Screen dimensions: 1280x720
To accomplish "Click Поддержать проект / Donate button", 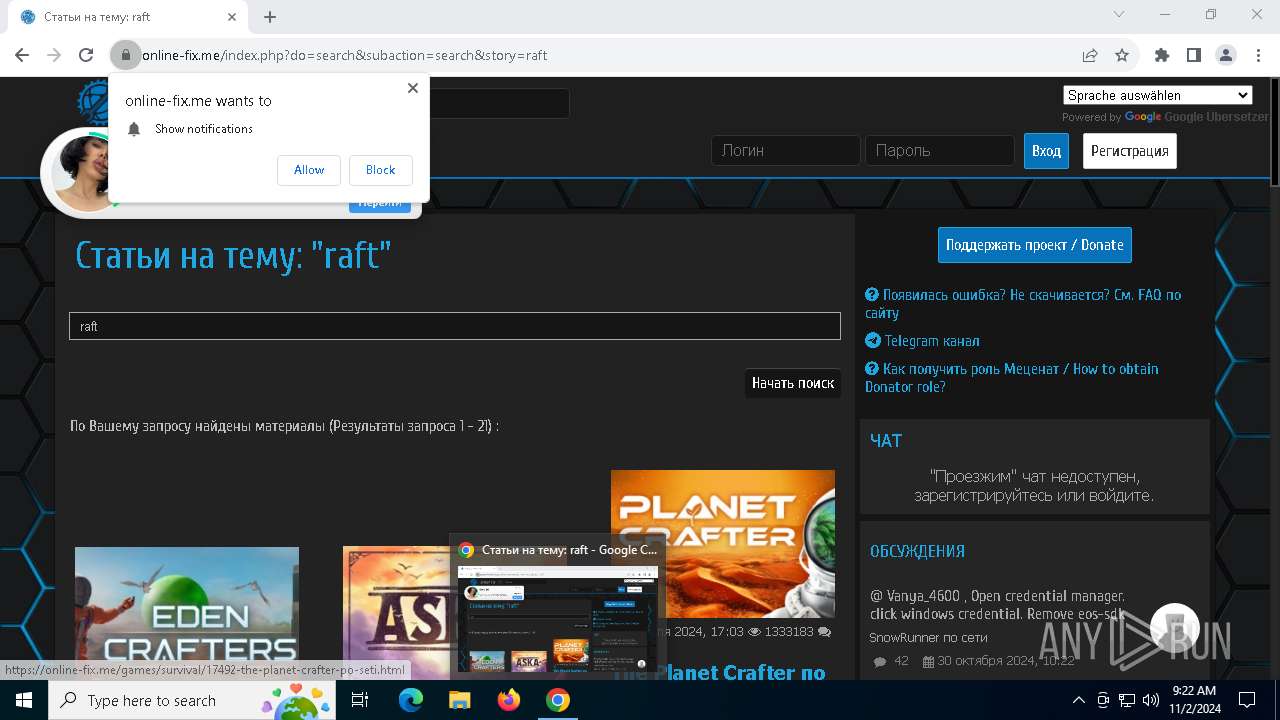I will (x=1035, y=245).
